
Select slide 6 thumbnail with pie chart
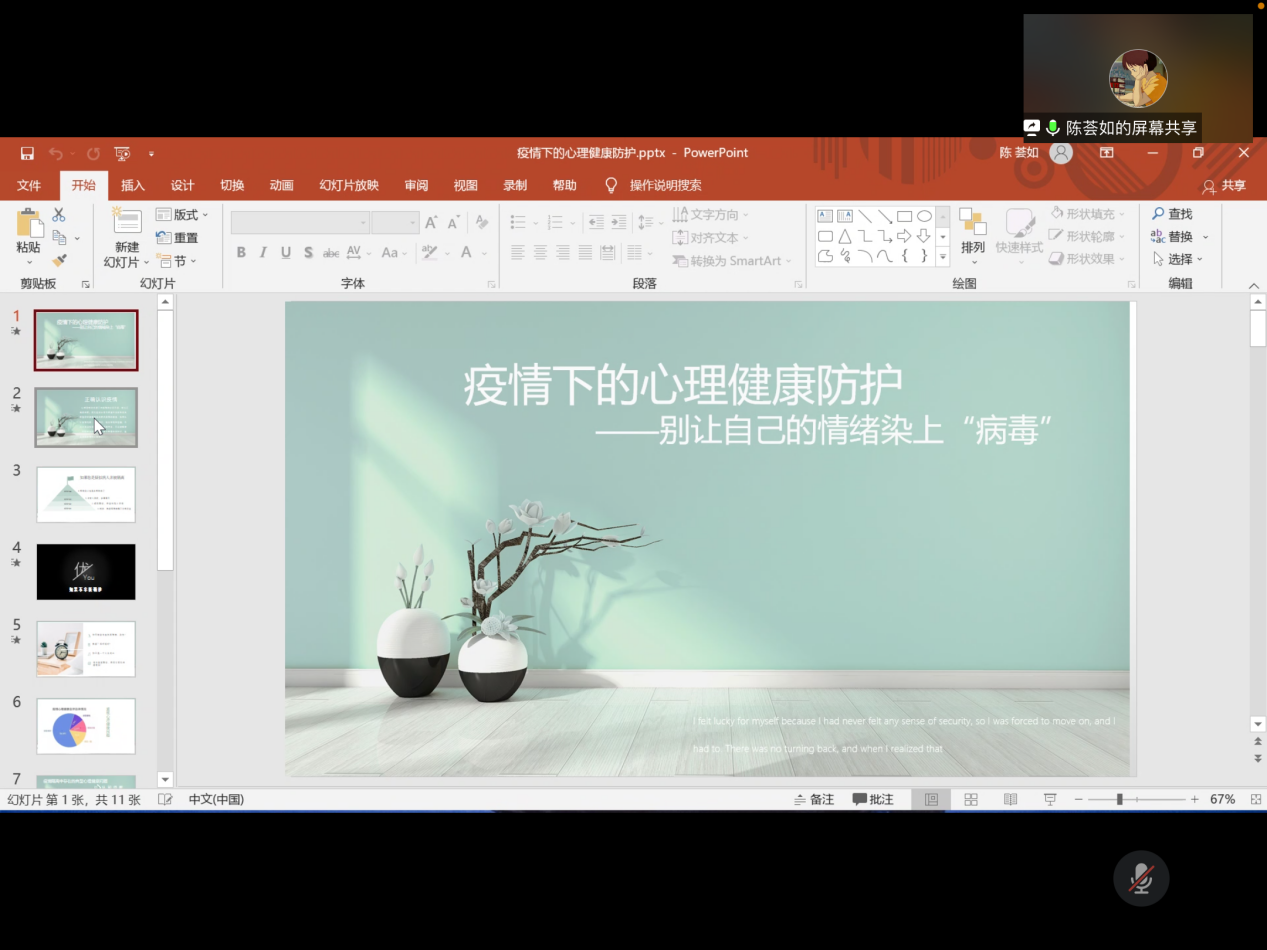click(86, 726)
